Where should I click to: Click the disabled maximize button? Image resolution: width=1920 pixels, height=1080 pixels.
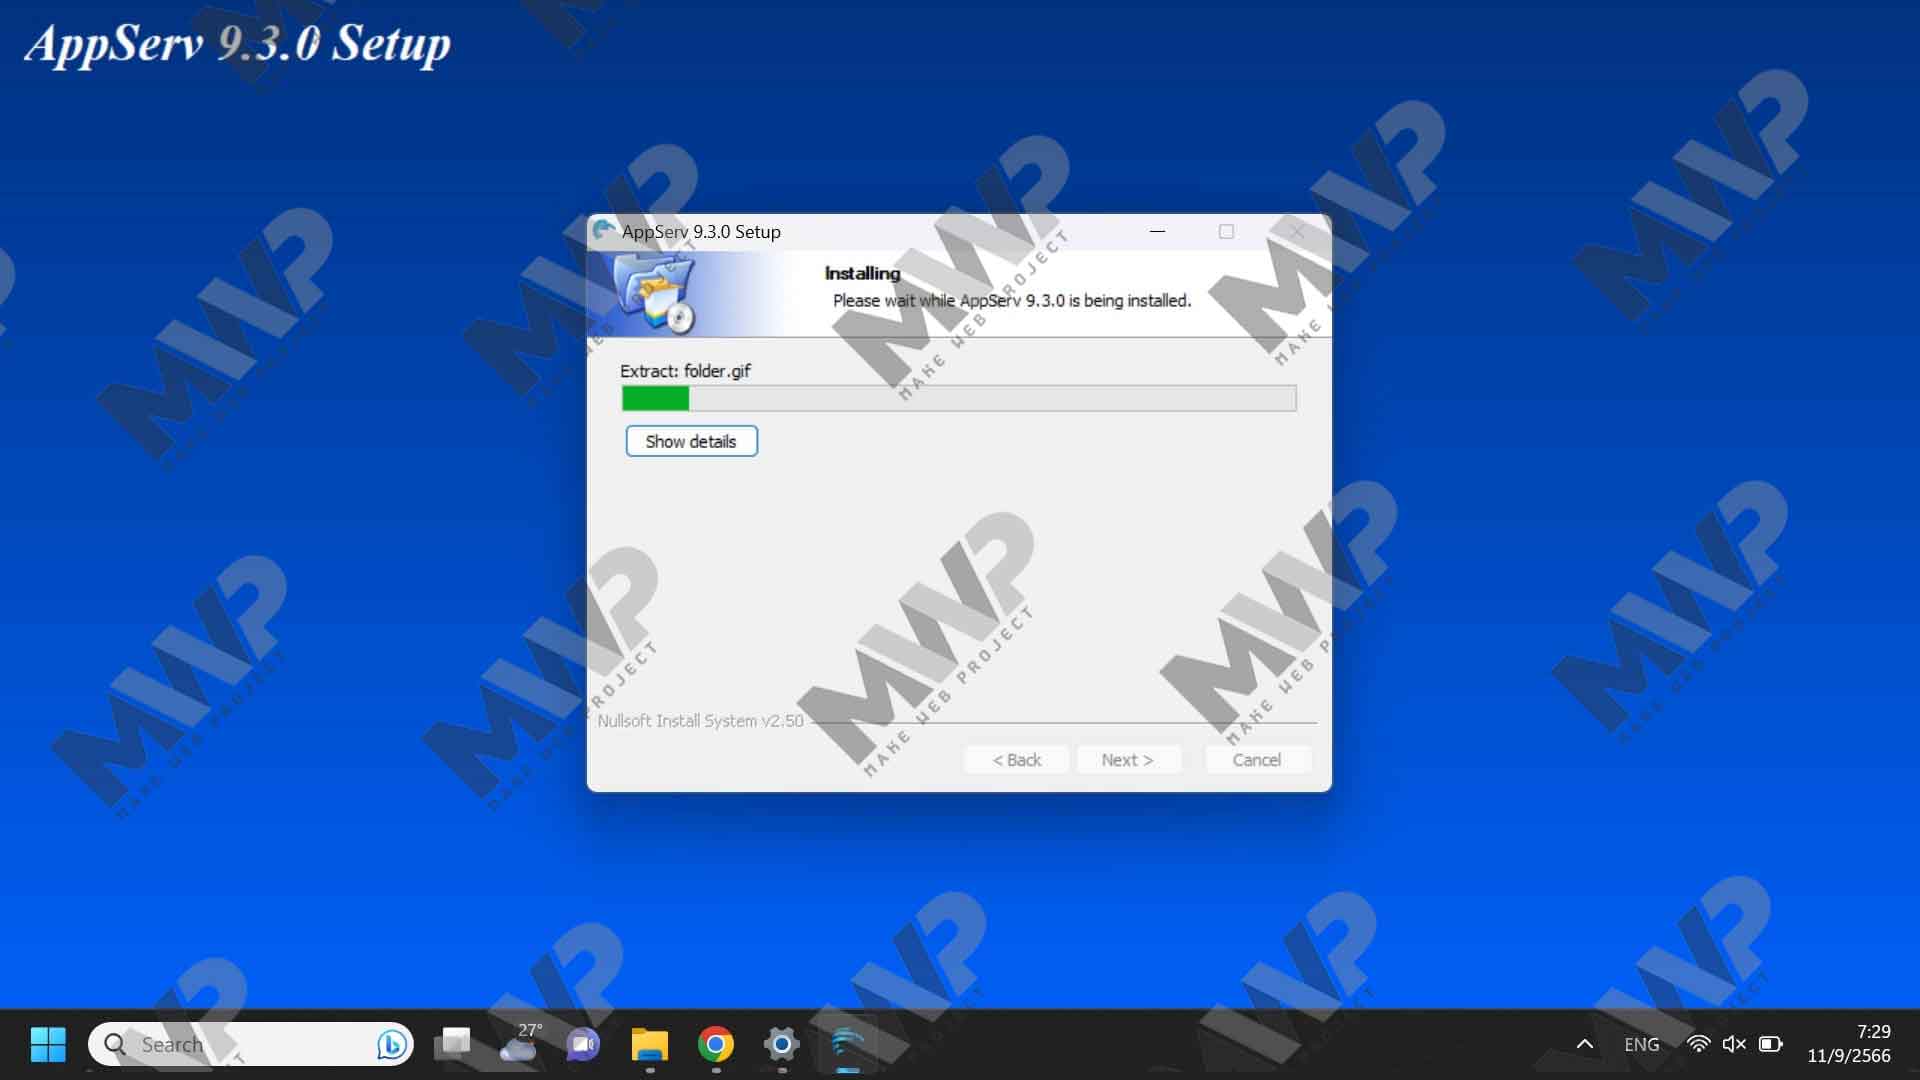[x=1226, y=231]
